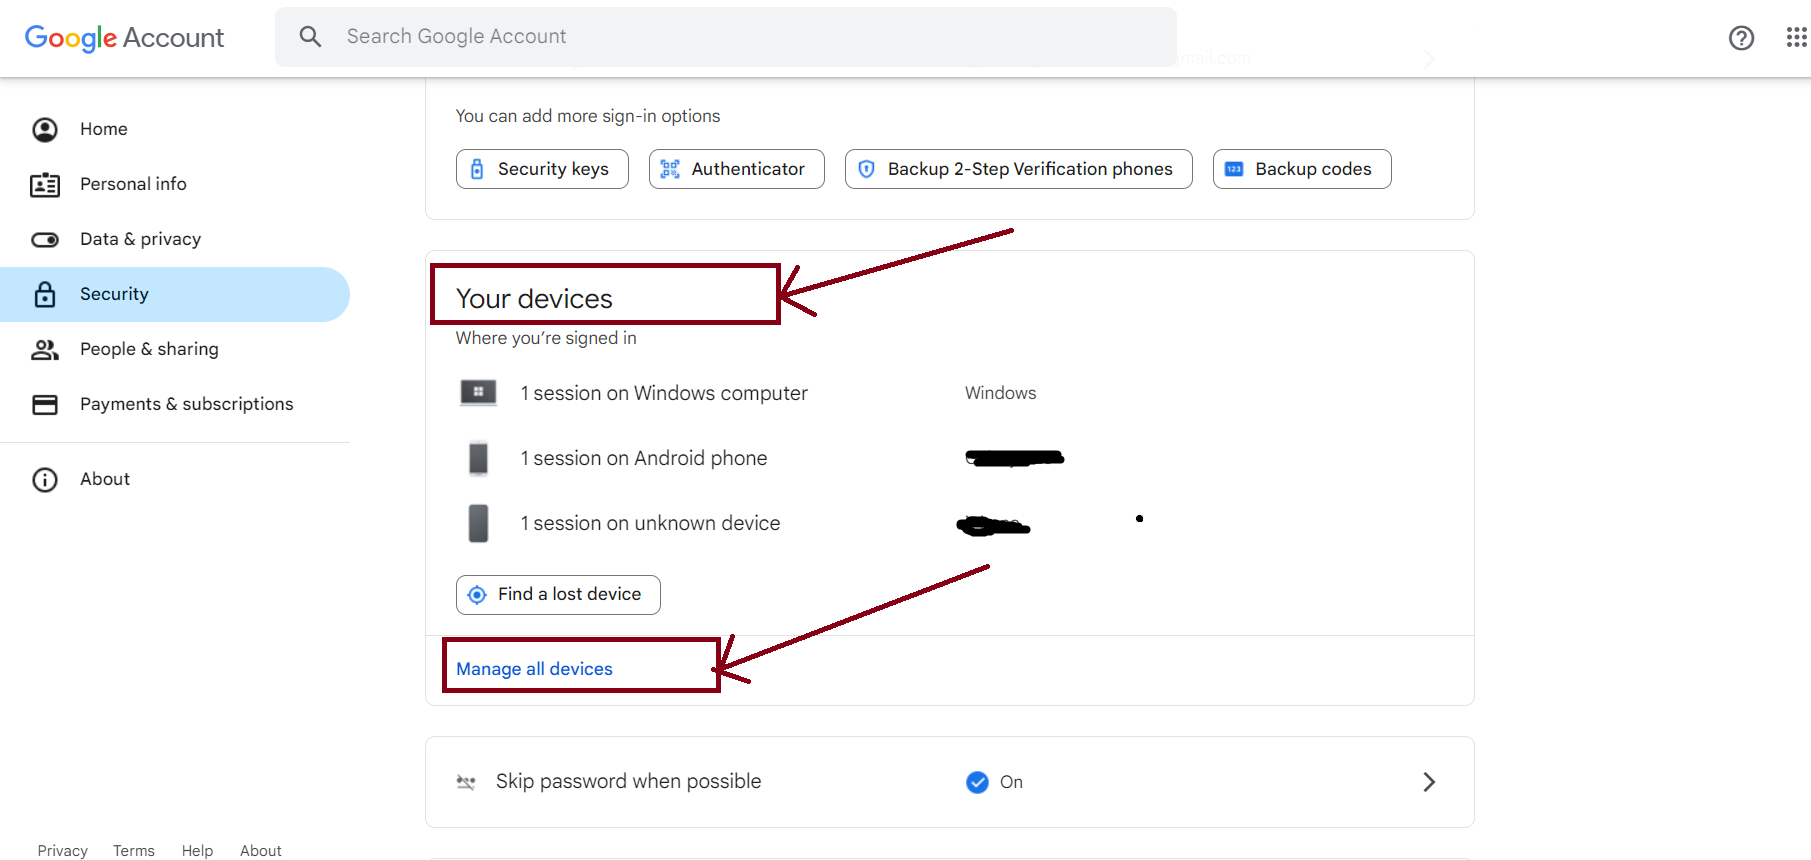This screenshot has height=860, width=1811.
Task: Click the Manage all devices link
Action: (x=534, y=669)
